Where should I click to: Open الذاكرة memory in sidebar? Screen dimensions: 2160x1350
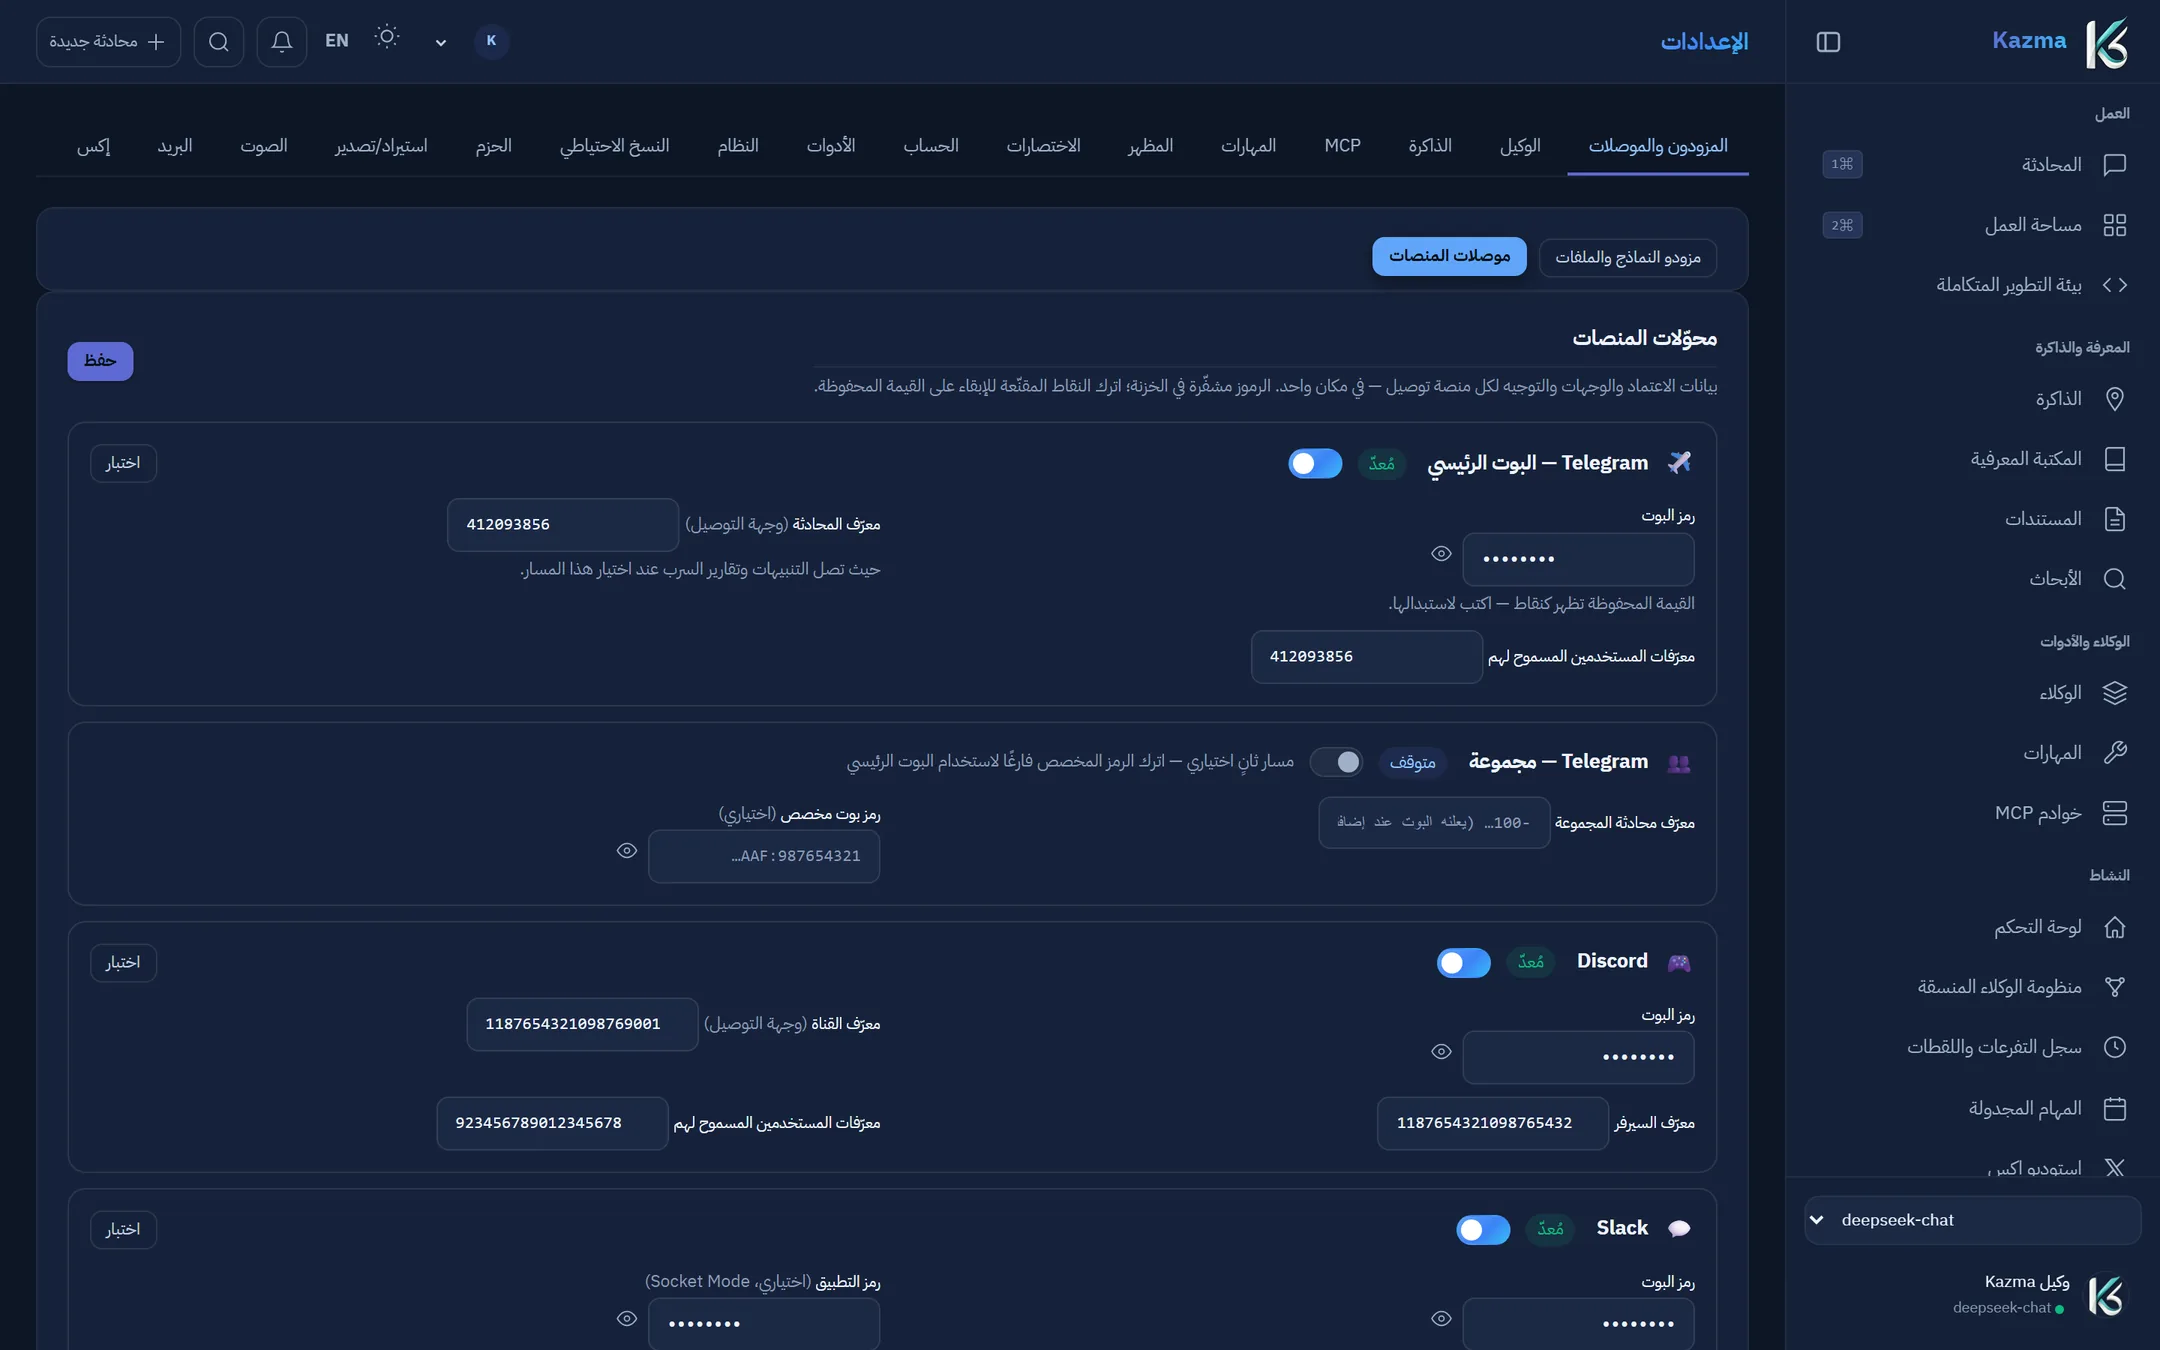pos(1973,399)
